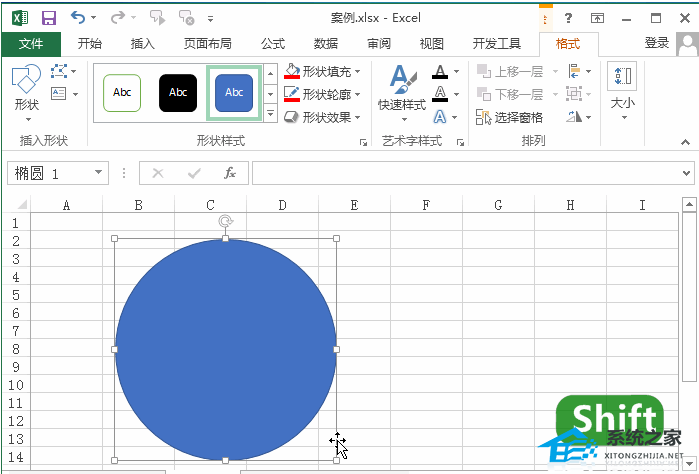Open the Name Box dropdown arrow
The width and height of the screenshot is (699, 474).
click(99, 173)
